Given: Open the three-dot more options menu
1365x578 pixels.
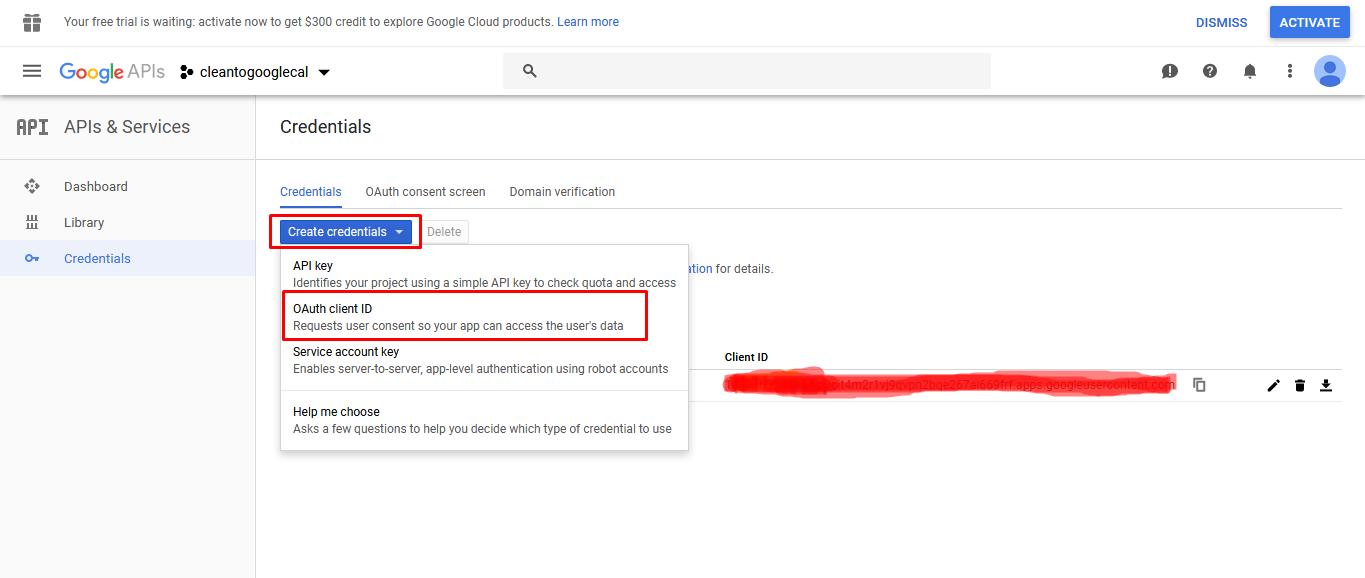Looking at the screenshot, I should [x=1290, y=71].
